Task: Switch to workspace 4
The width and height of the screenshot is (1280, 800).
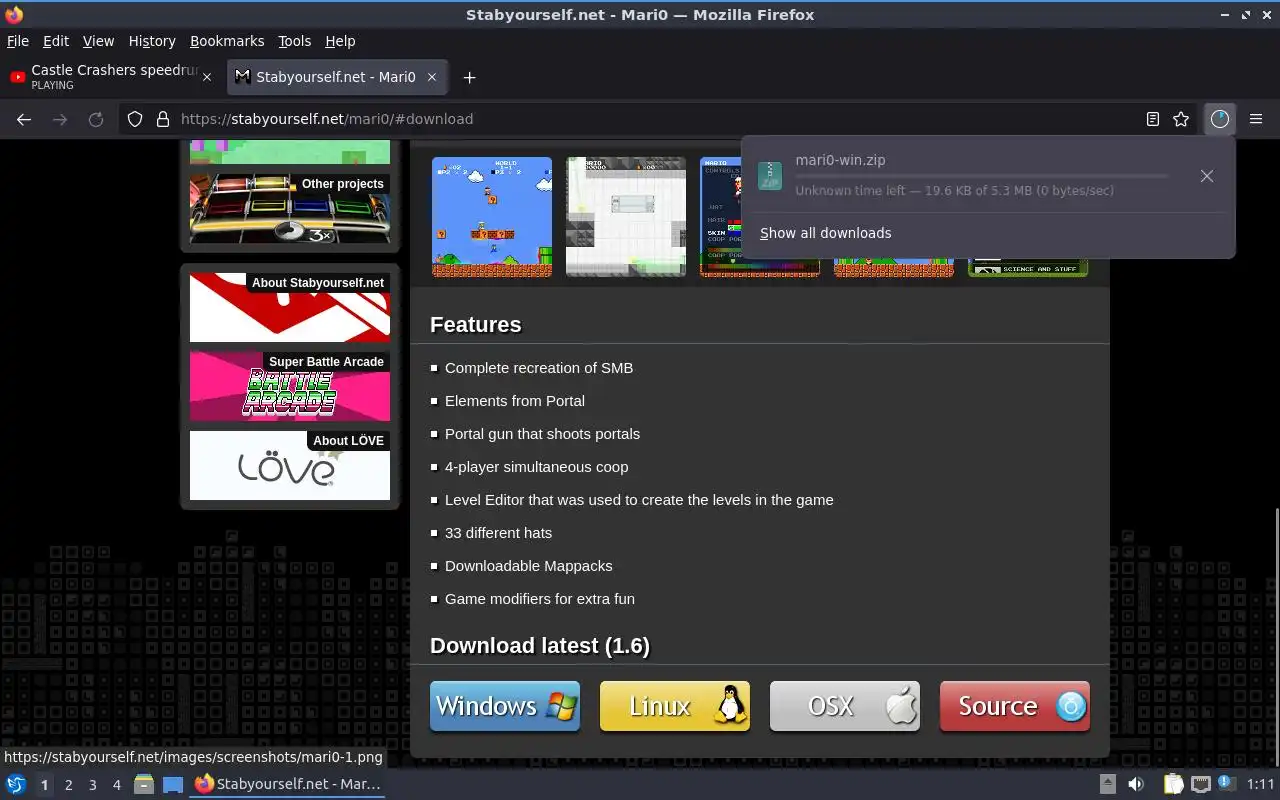Action: point(116,785)
